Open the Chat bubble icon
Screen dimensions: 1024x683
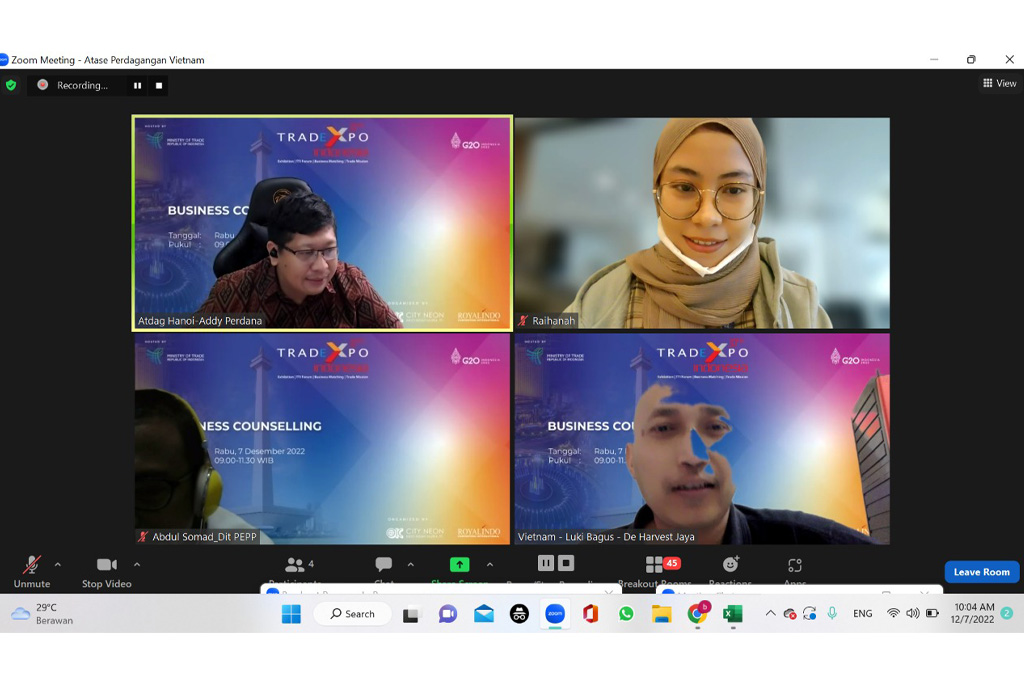pyautogui.click(x=383, y=565)
